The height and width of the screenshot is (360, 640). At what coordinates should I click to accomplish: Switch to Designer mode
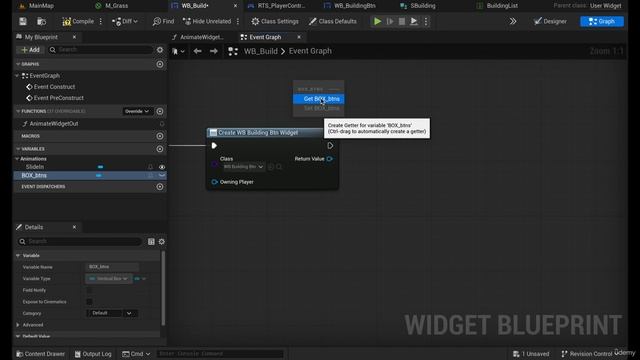tap(550, 21)
